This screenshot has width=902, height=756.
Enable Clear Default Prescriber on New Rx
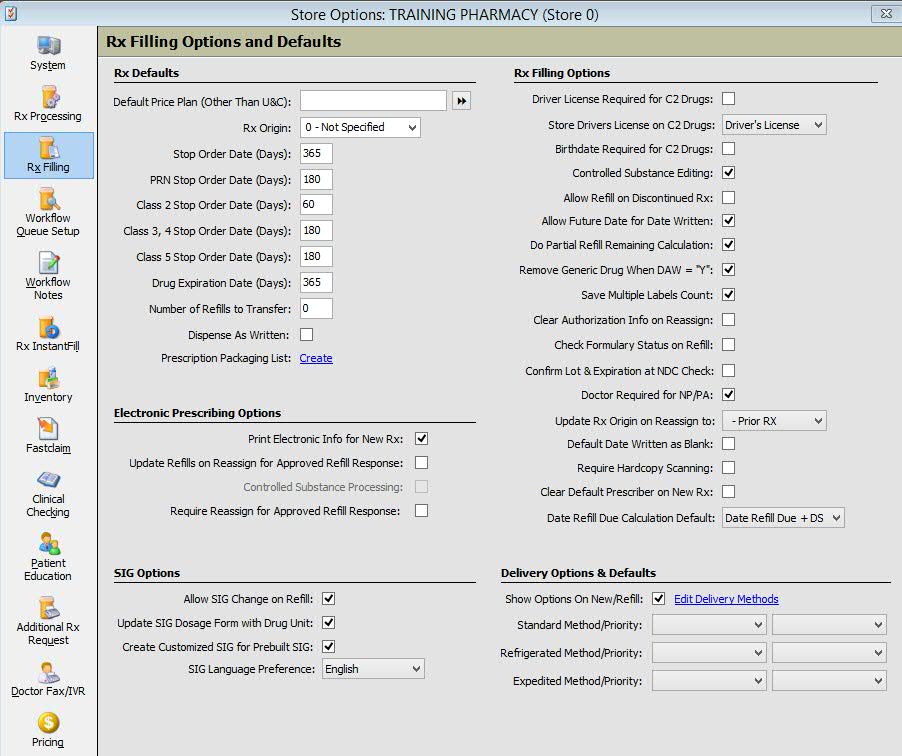728,491
